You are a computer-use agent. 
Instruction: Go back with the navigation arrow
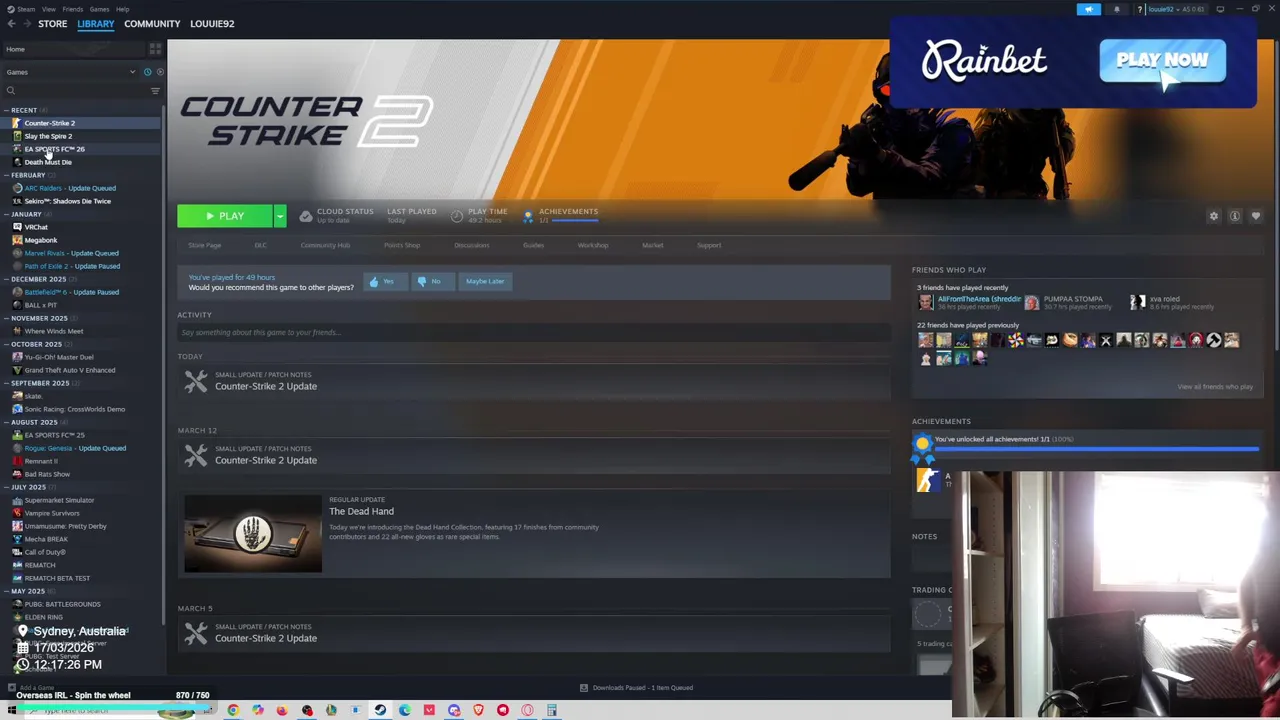[12, 23]
